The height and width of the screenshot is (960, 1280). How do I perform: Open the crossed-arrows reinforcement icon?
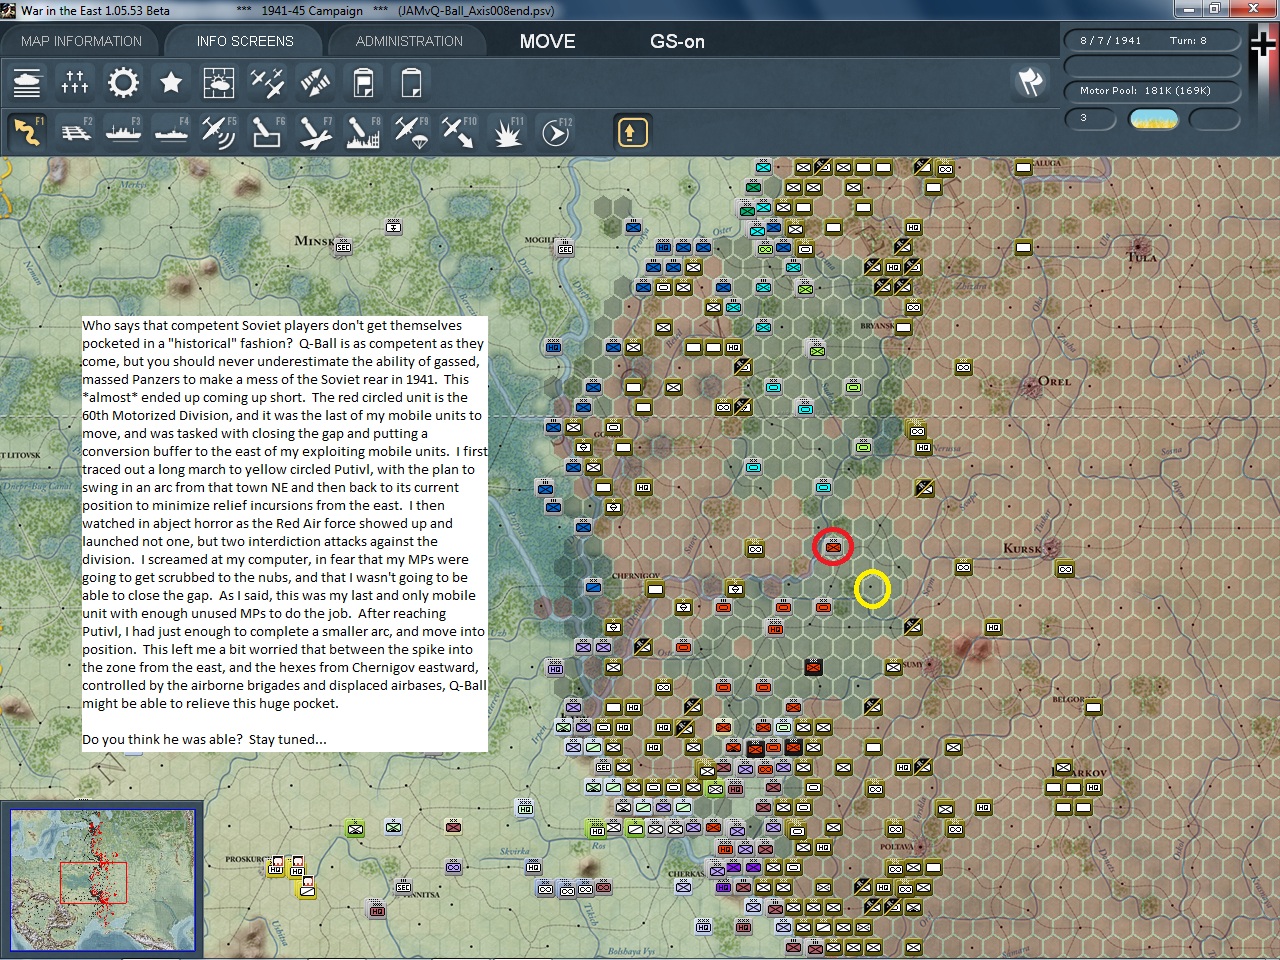[315, 82]
